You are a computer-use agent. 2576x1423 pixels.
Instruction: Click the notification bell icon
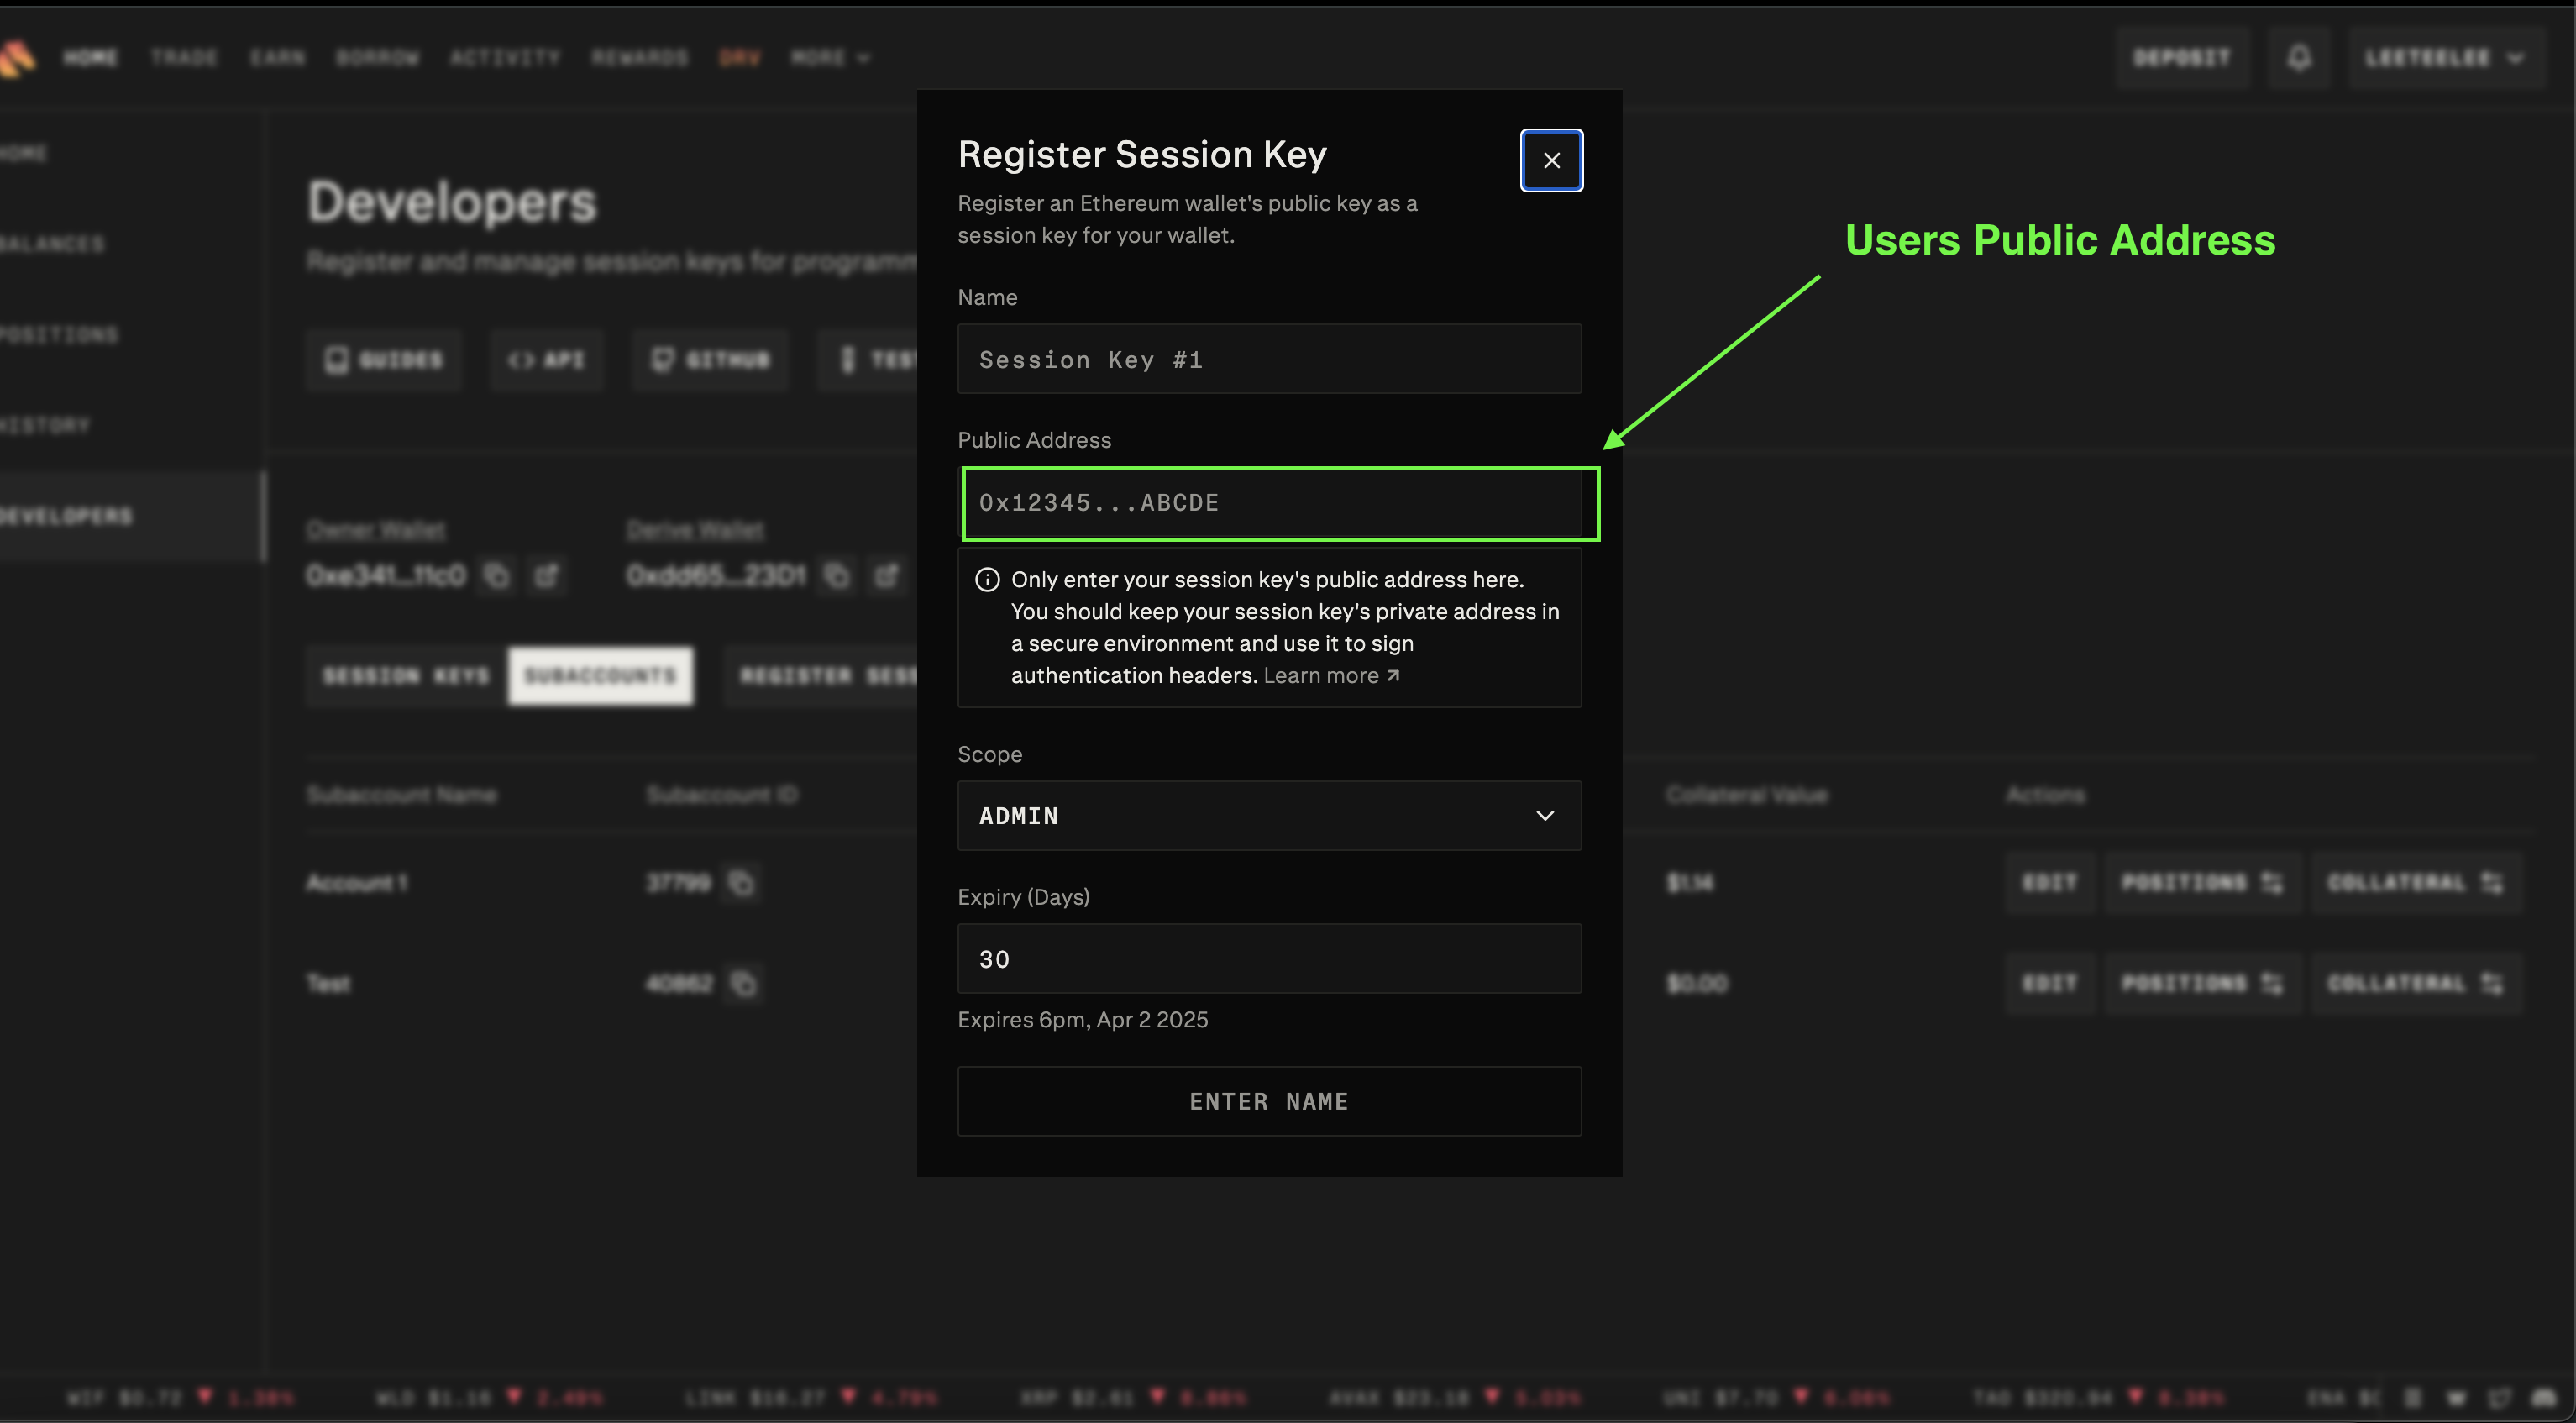tap(2299, 58)
